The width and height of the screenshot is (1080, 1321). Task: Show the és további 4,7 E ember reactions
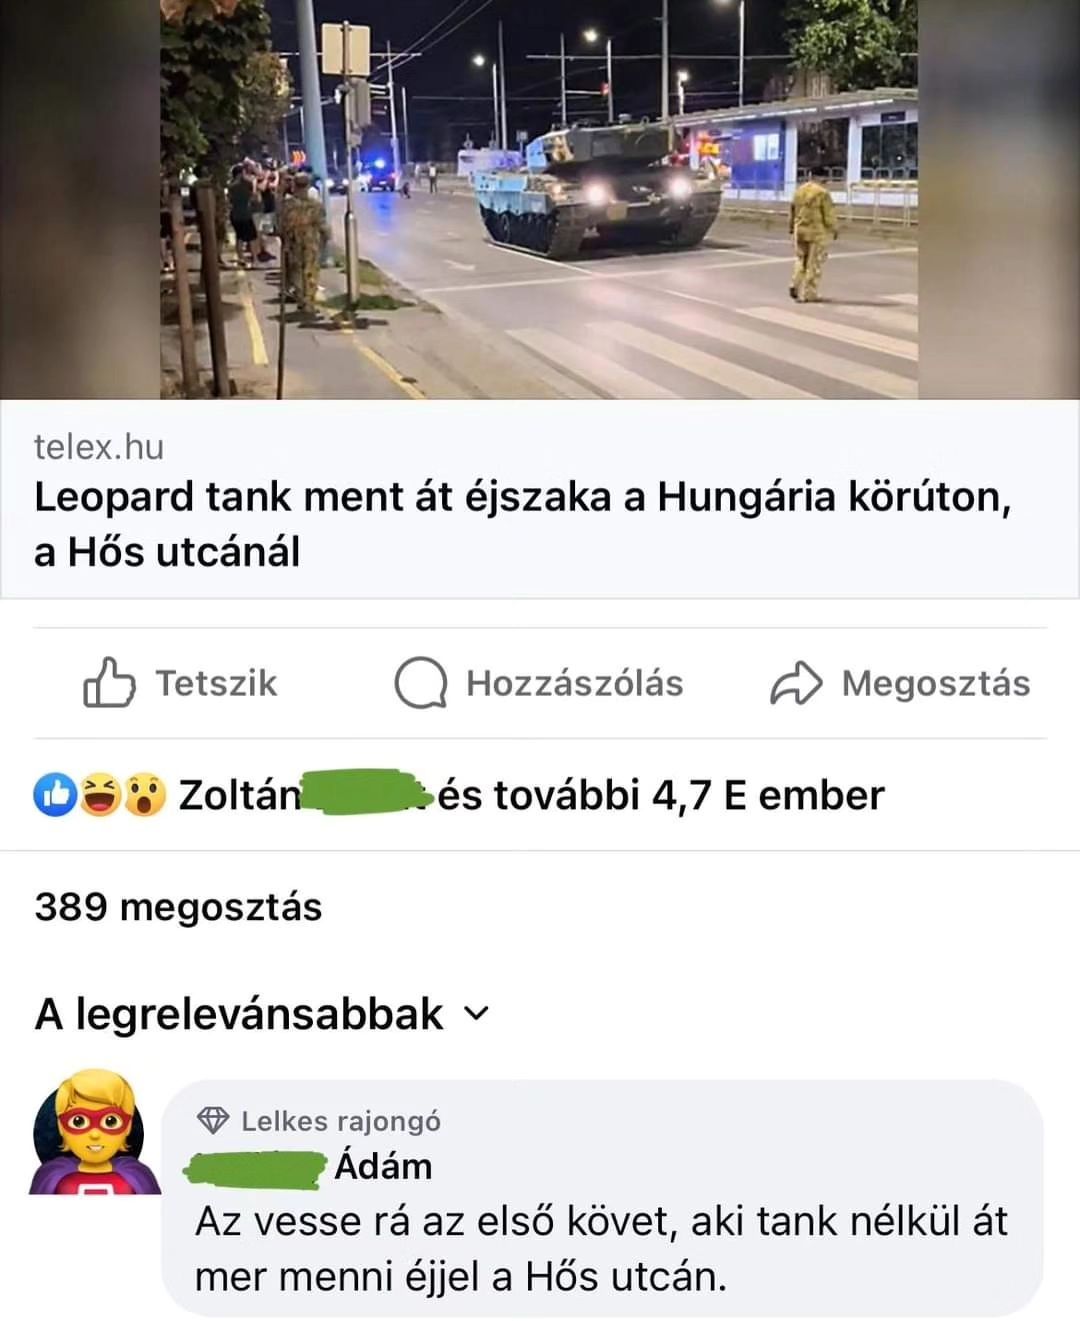coord(661,795)
